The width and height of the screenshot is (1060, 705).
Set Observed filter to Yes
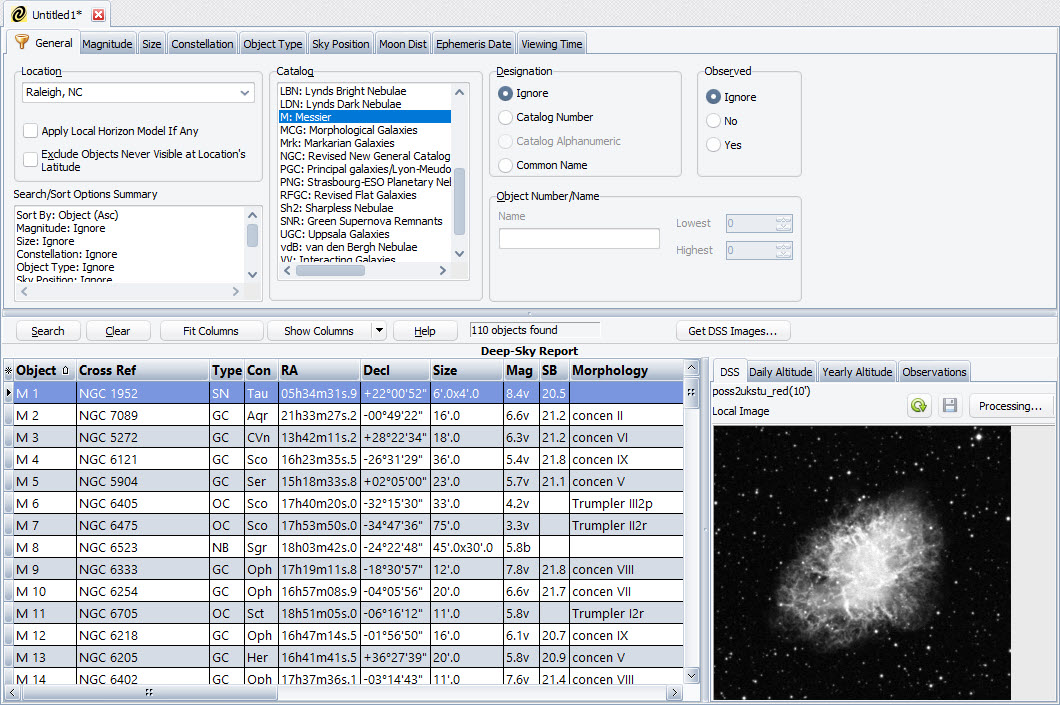pyautogui.click(x=713, y=145)
